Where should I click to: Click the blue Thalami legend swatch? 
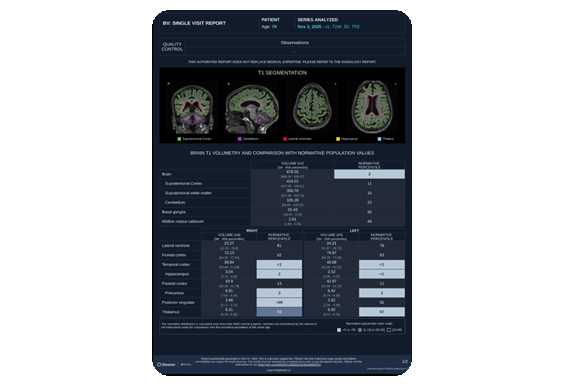379,139
